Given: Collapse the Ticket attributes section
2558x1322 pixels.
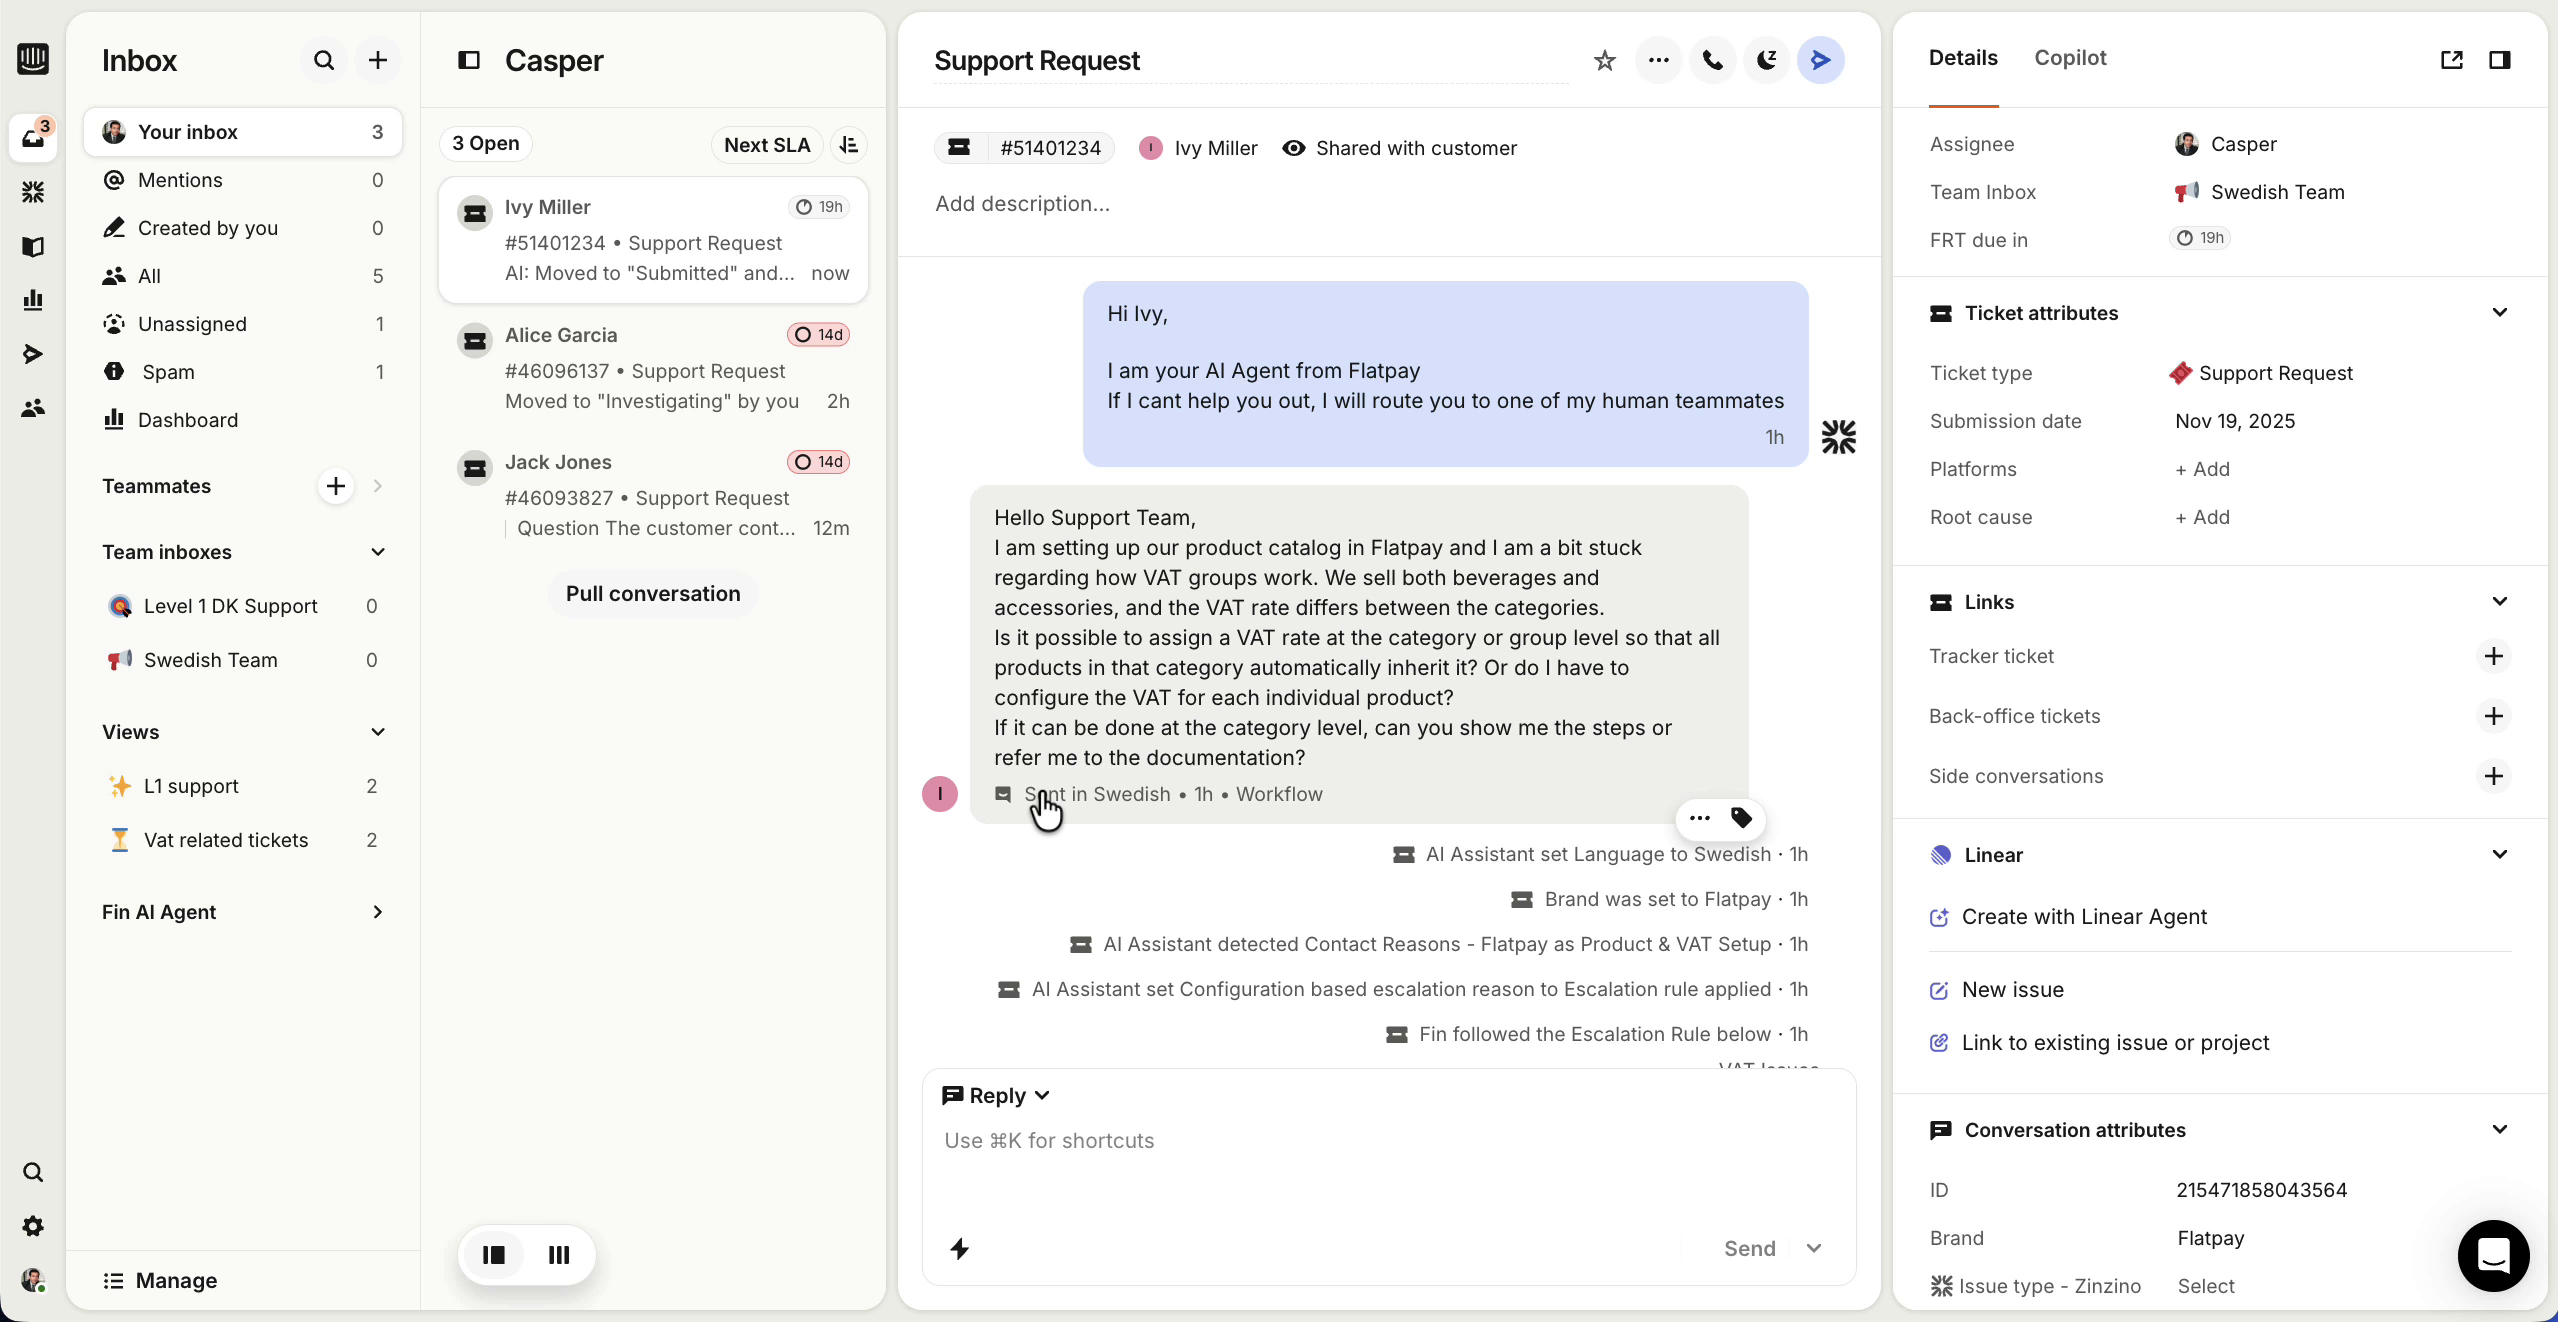Looking at the screenshot, I should [x=2500, y=312].
